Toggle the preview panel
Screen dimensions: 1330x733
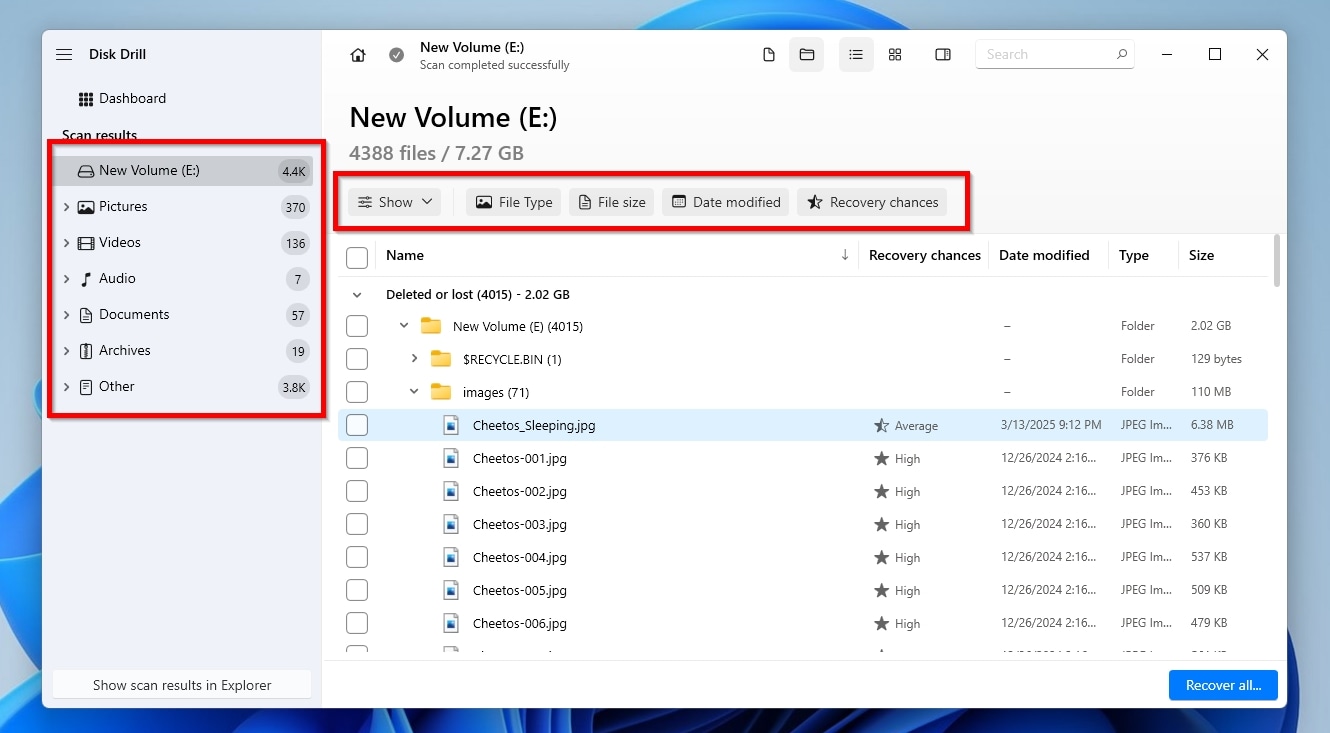click(x=943, y=55)
